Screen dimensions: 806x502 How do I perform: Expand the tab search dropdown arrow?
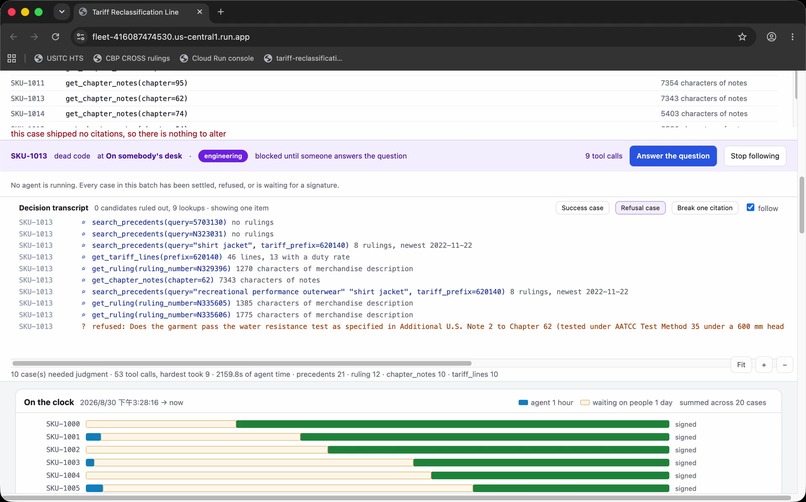(x=62, y=12)
